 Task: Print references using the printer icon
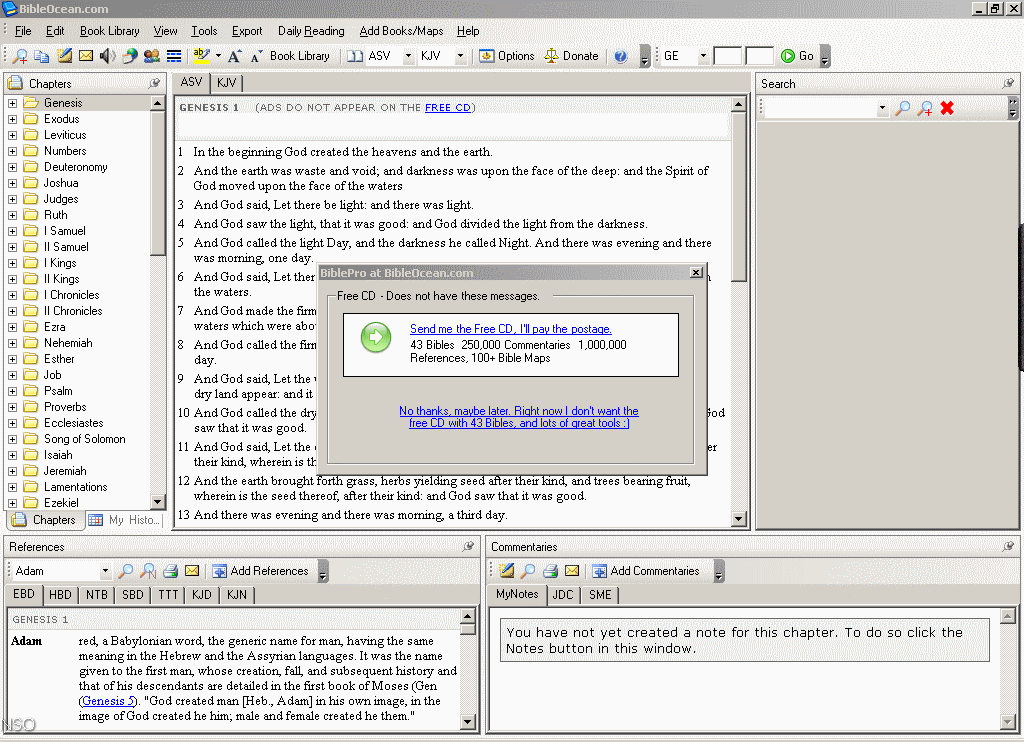170,571
